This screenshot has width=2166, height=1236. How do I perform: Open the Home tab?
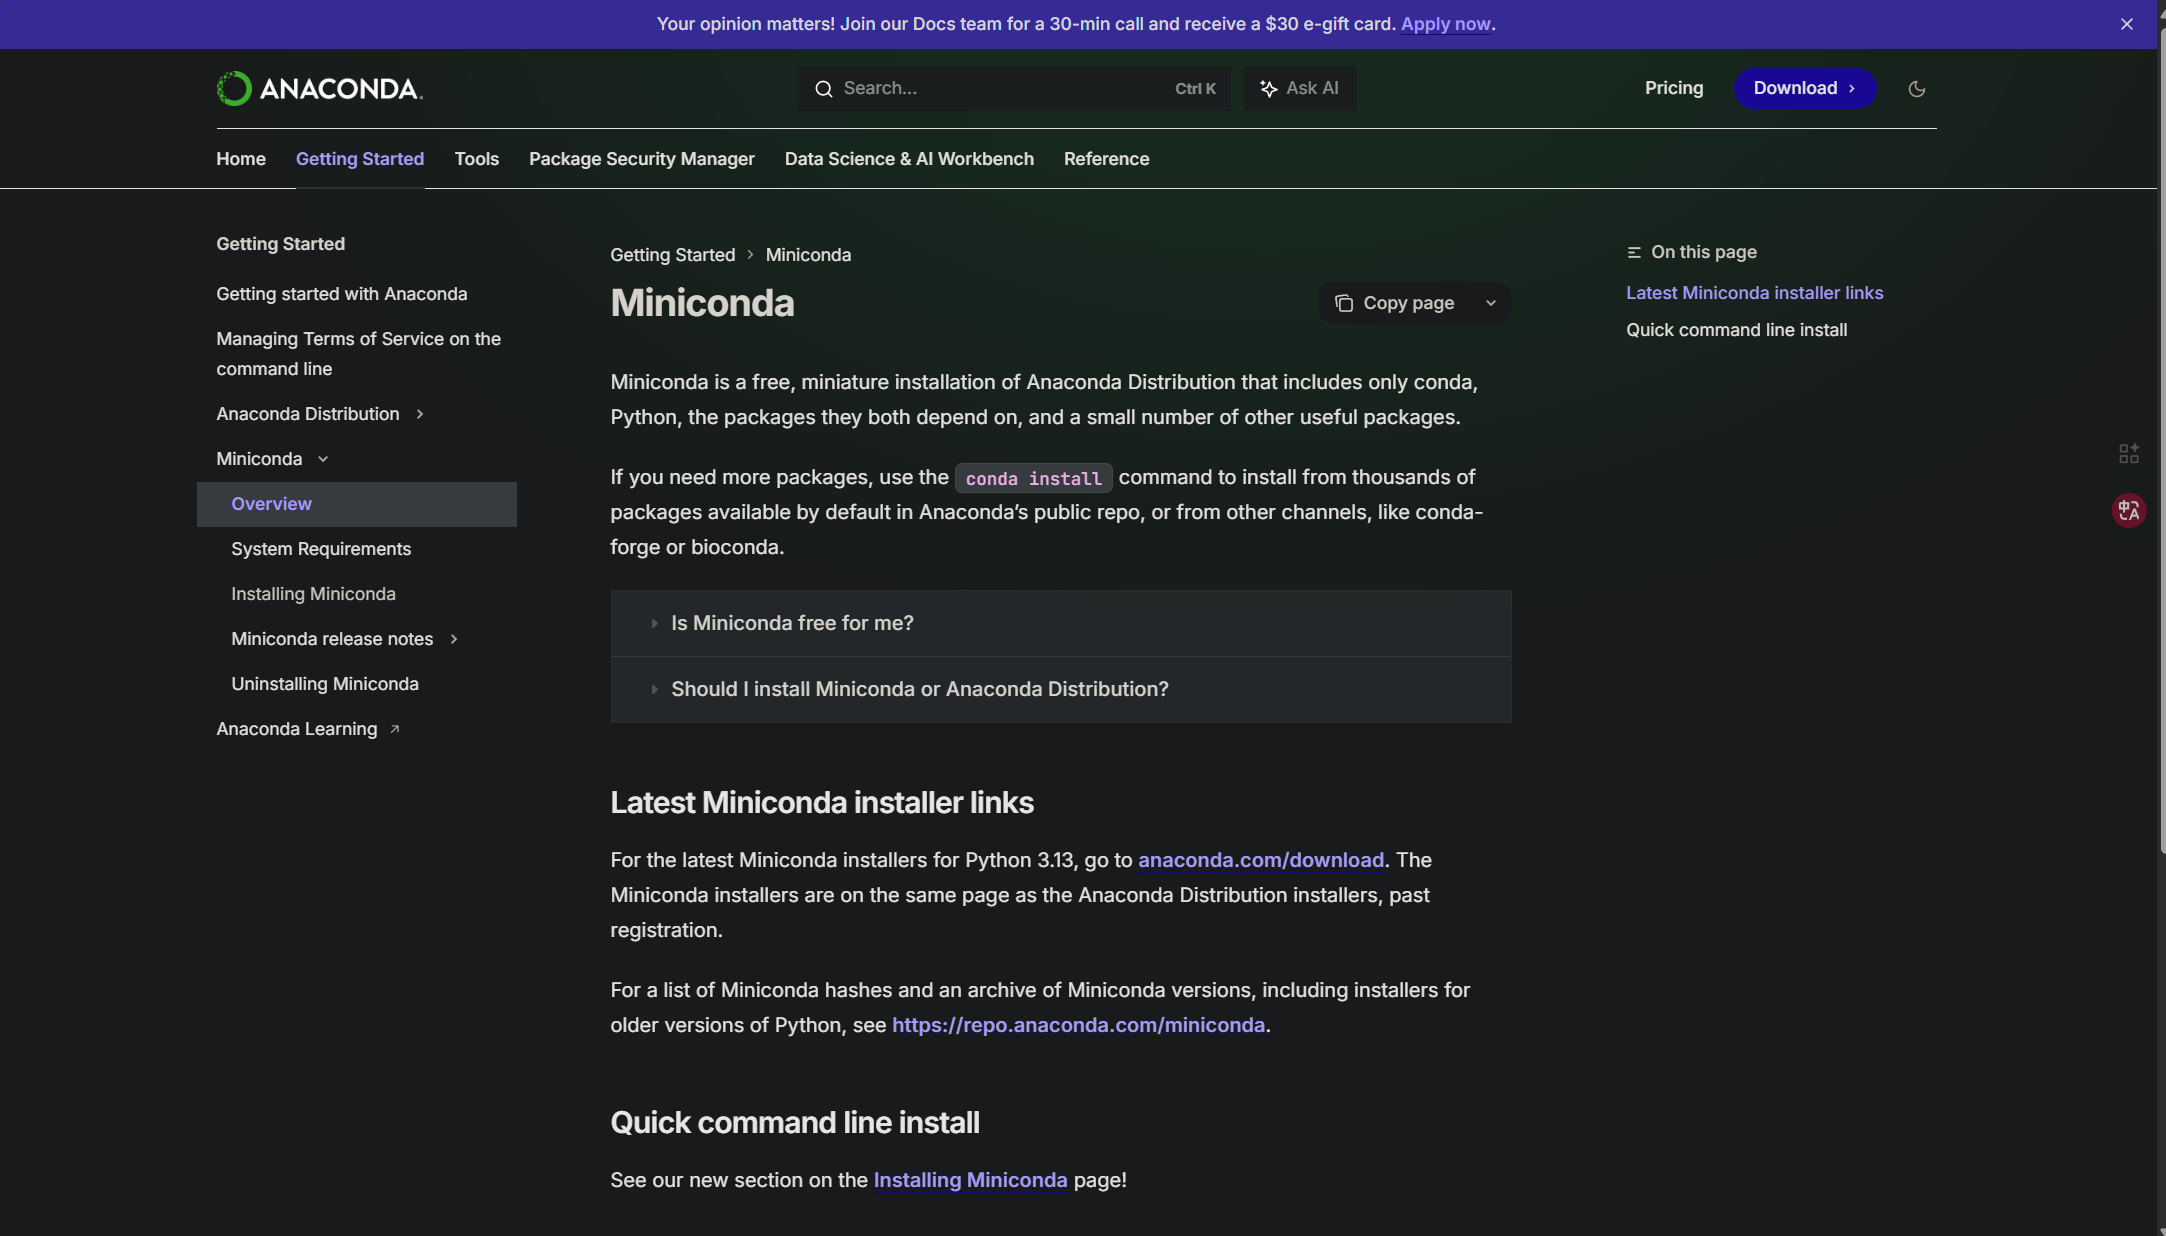(x=241, y=159)
